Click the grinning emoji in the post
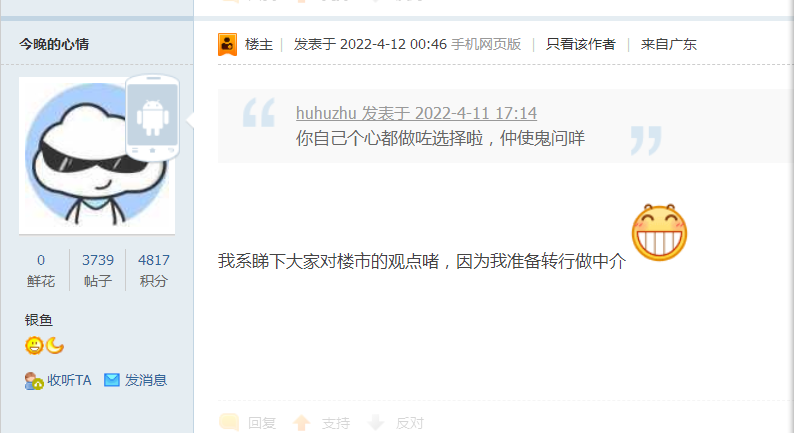The width and height of the screenshot is (799, 433). click(659, 233)
